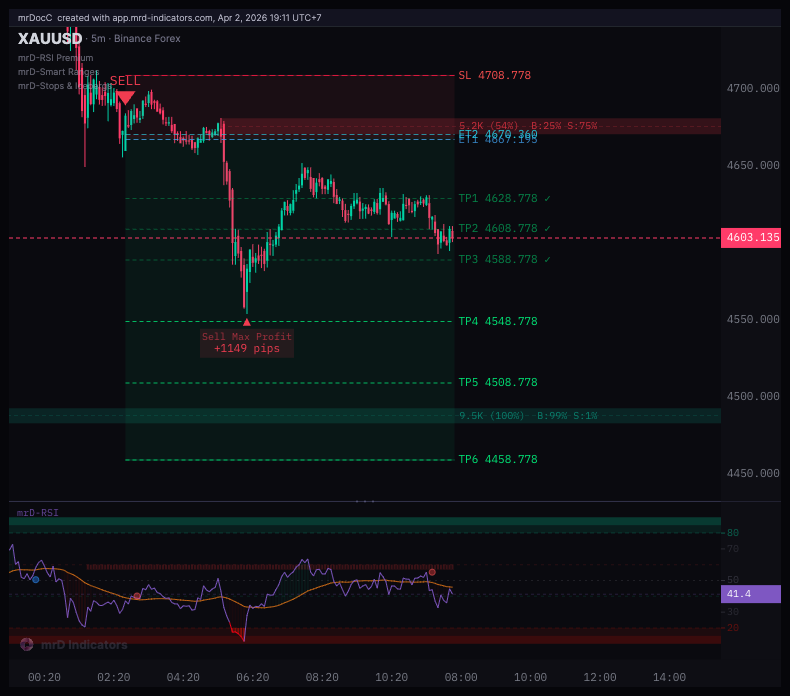Click the Sell Max Profit +1149 pips box
The image size is (790, 696).
click(x=247, y=343)
